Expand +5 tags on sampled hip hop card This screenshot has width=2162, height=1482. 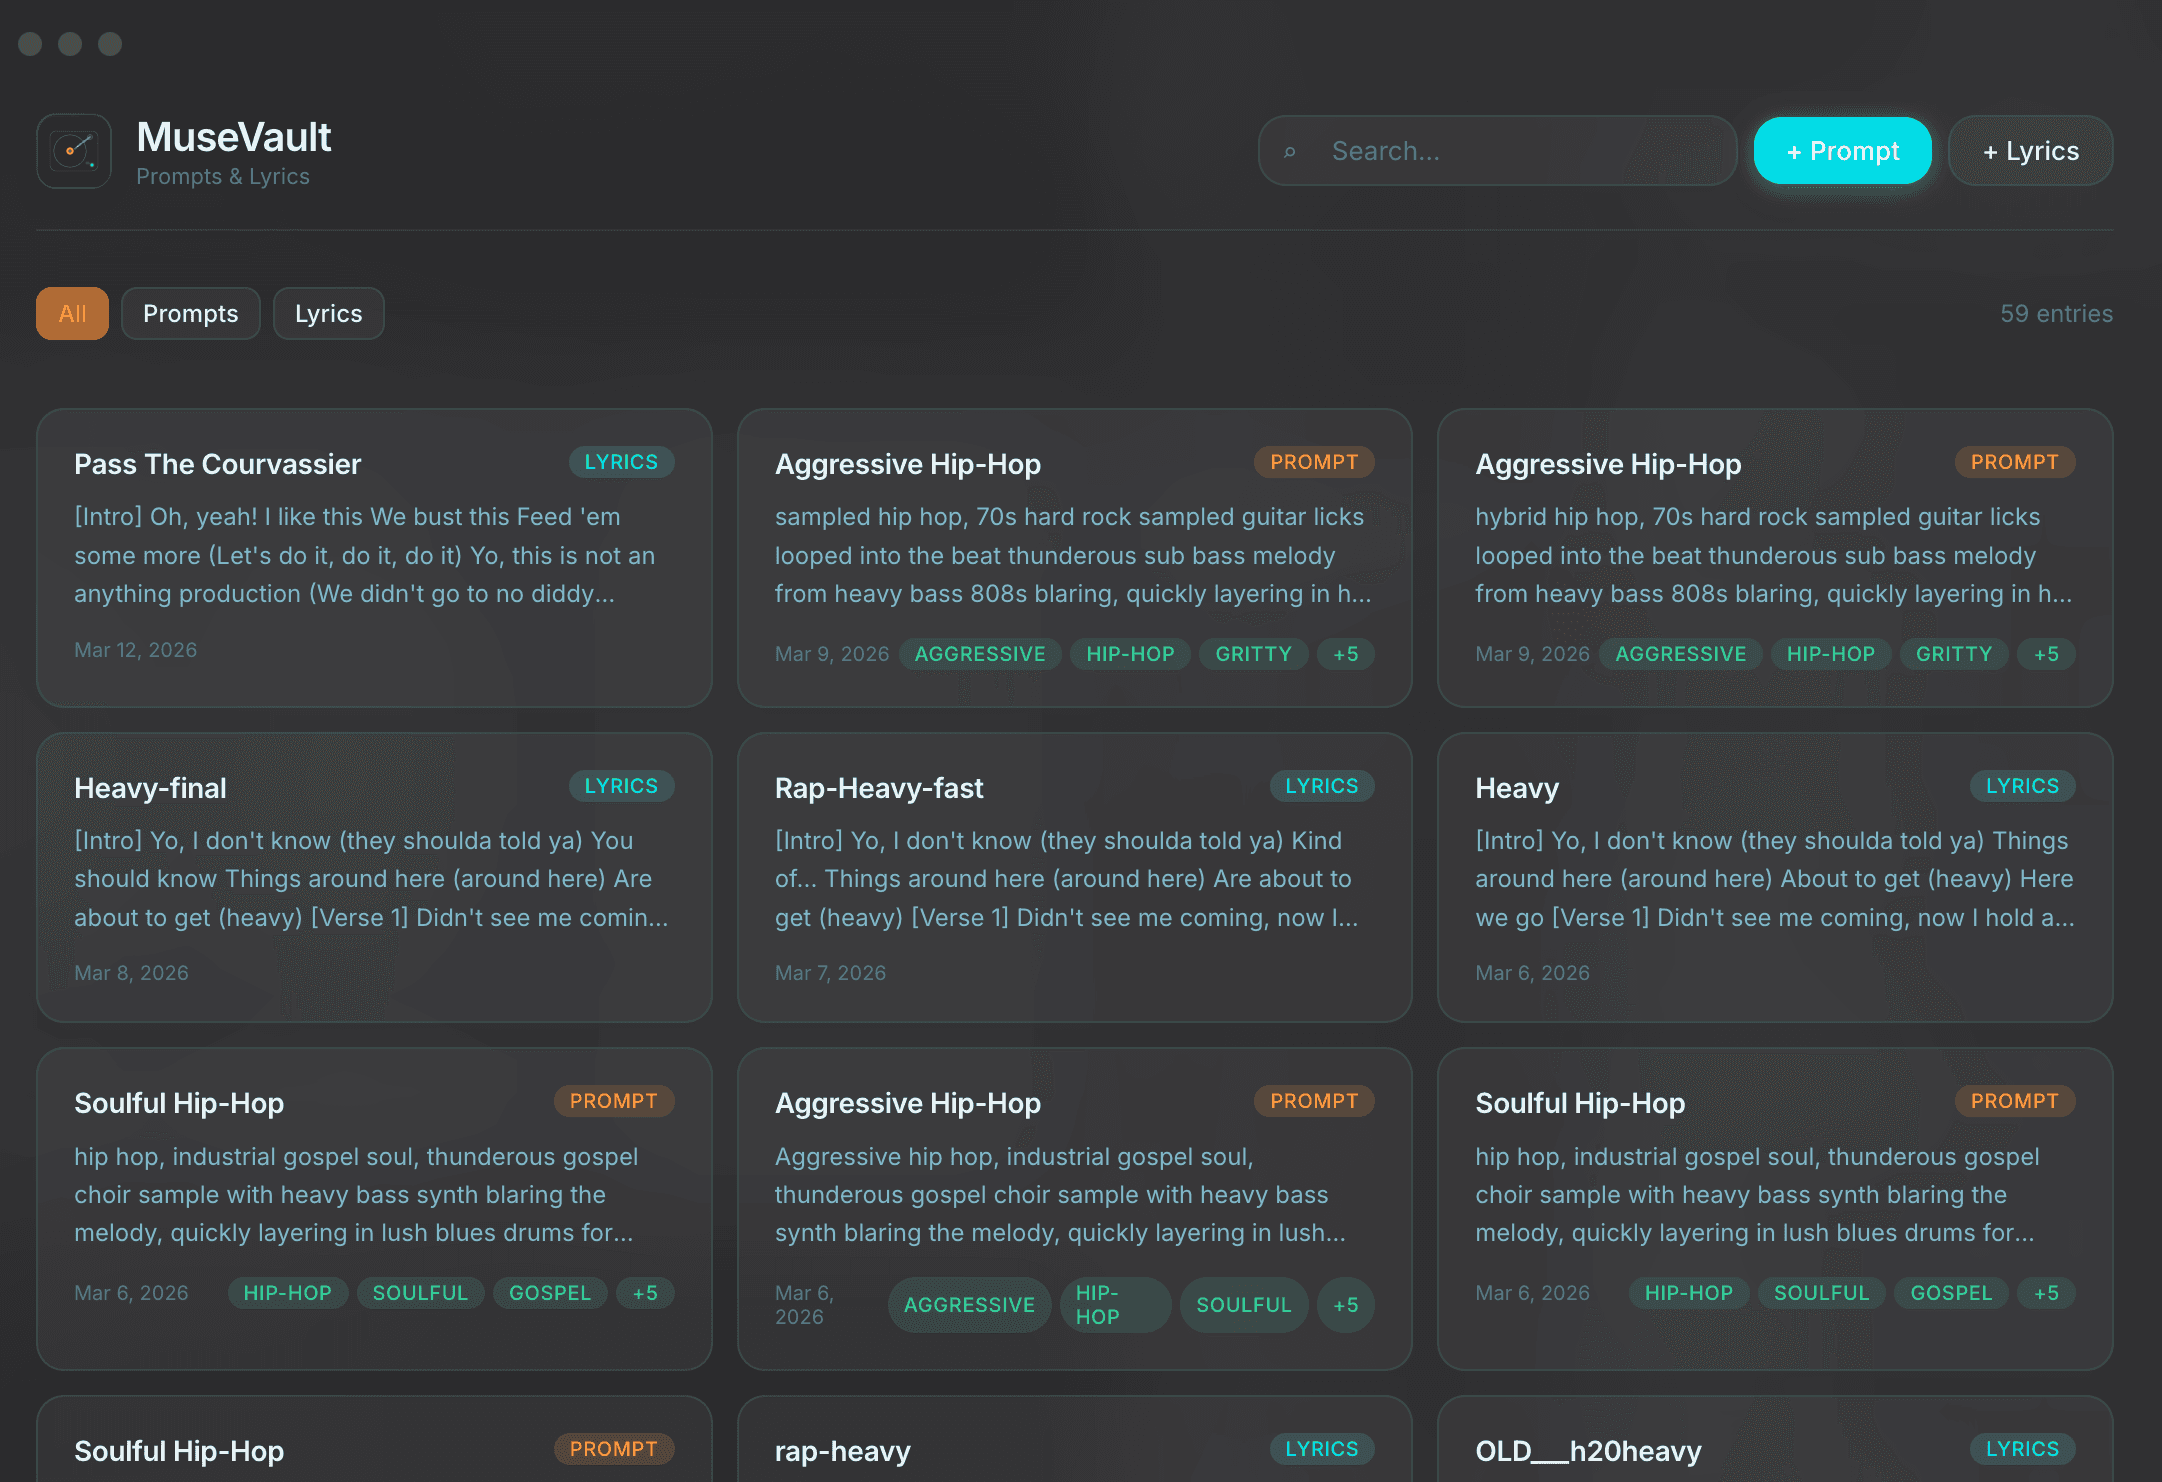coord(1345,654)
